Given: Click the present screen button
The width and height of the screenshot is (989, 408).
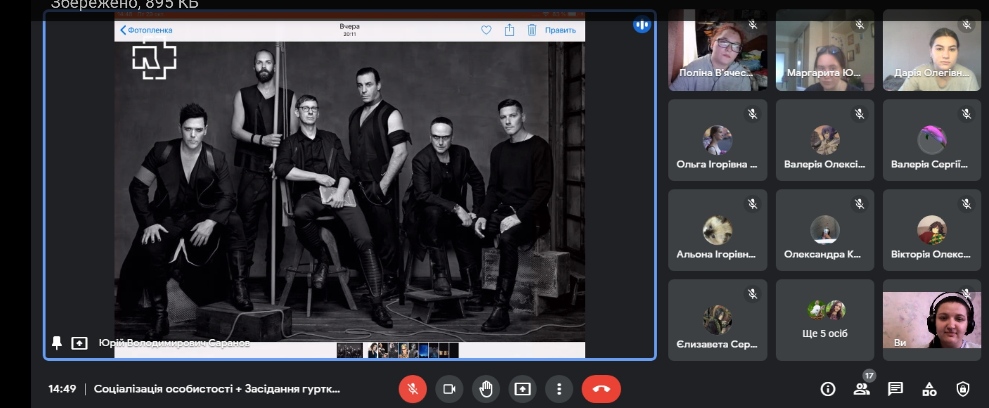Looking at the screenshot, I should tap(522, 389).
